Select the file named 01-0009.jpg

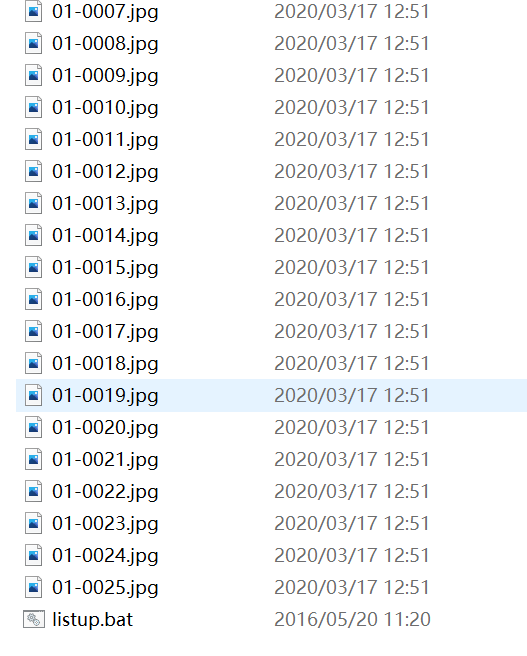(x=105, y=76)
